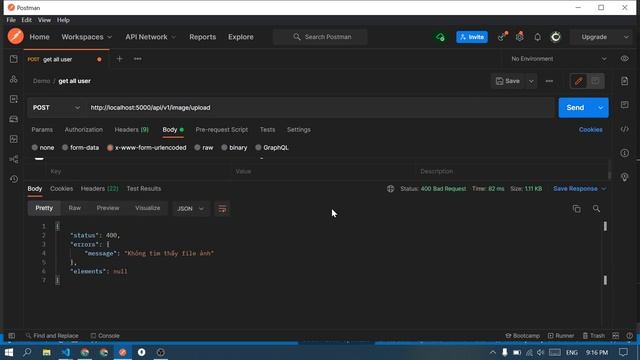Image resolution: width=640 pixels, height=360 pixels.
Task: Open the Monitors sidebar icon
Action: point(13,139)
